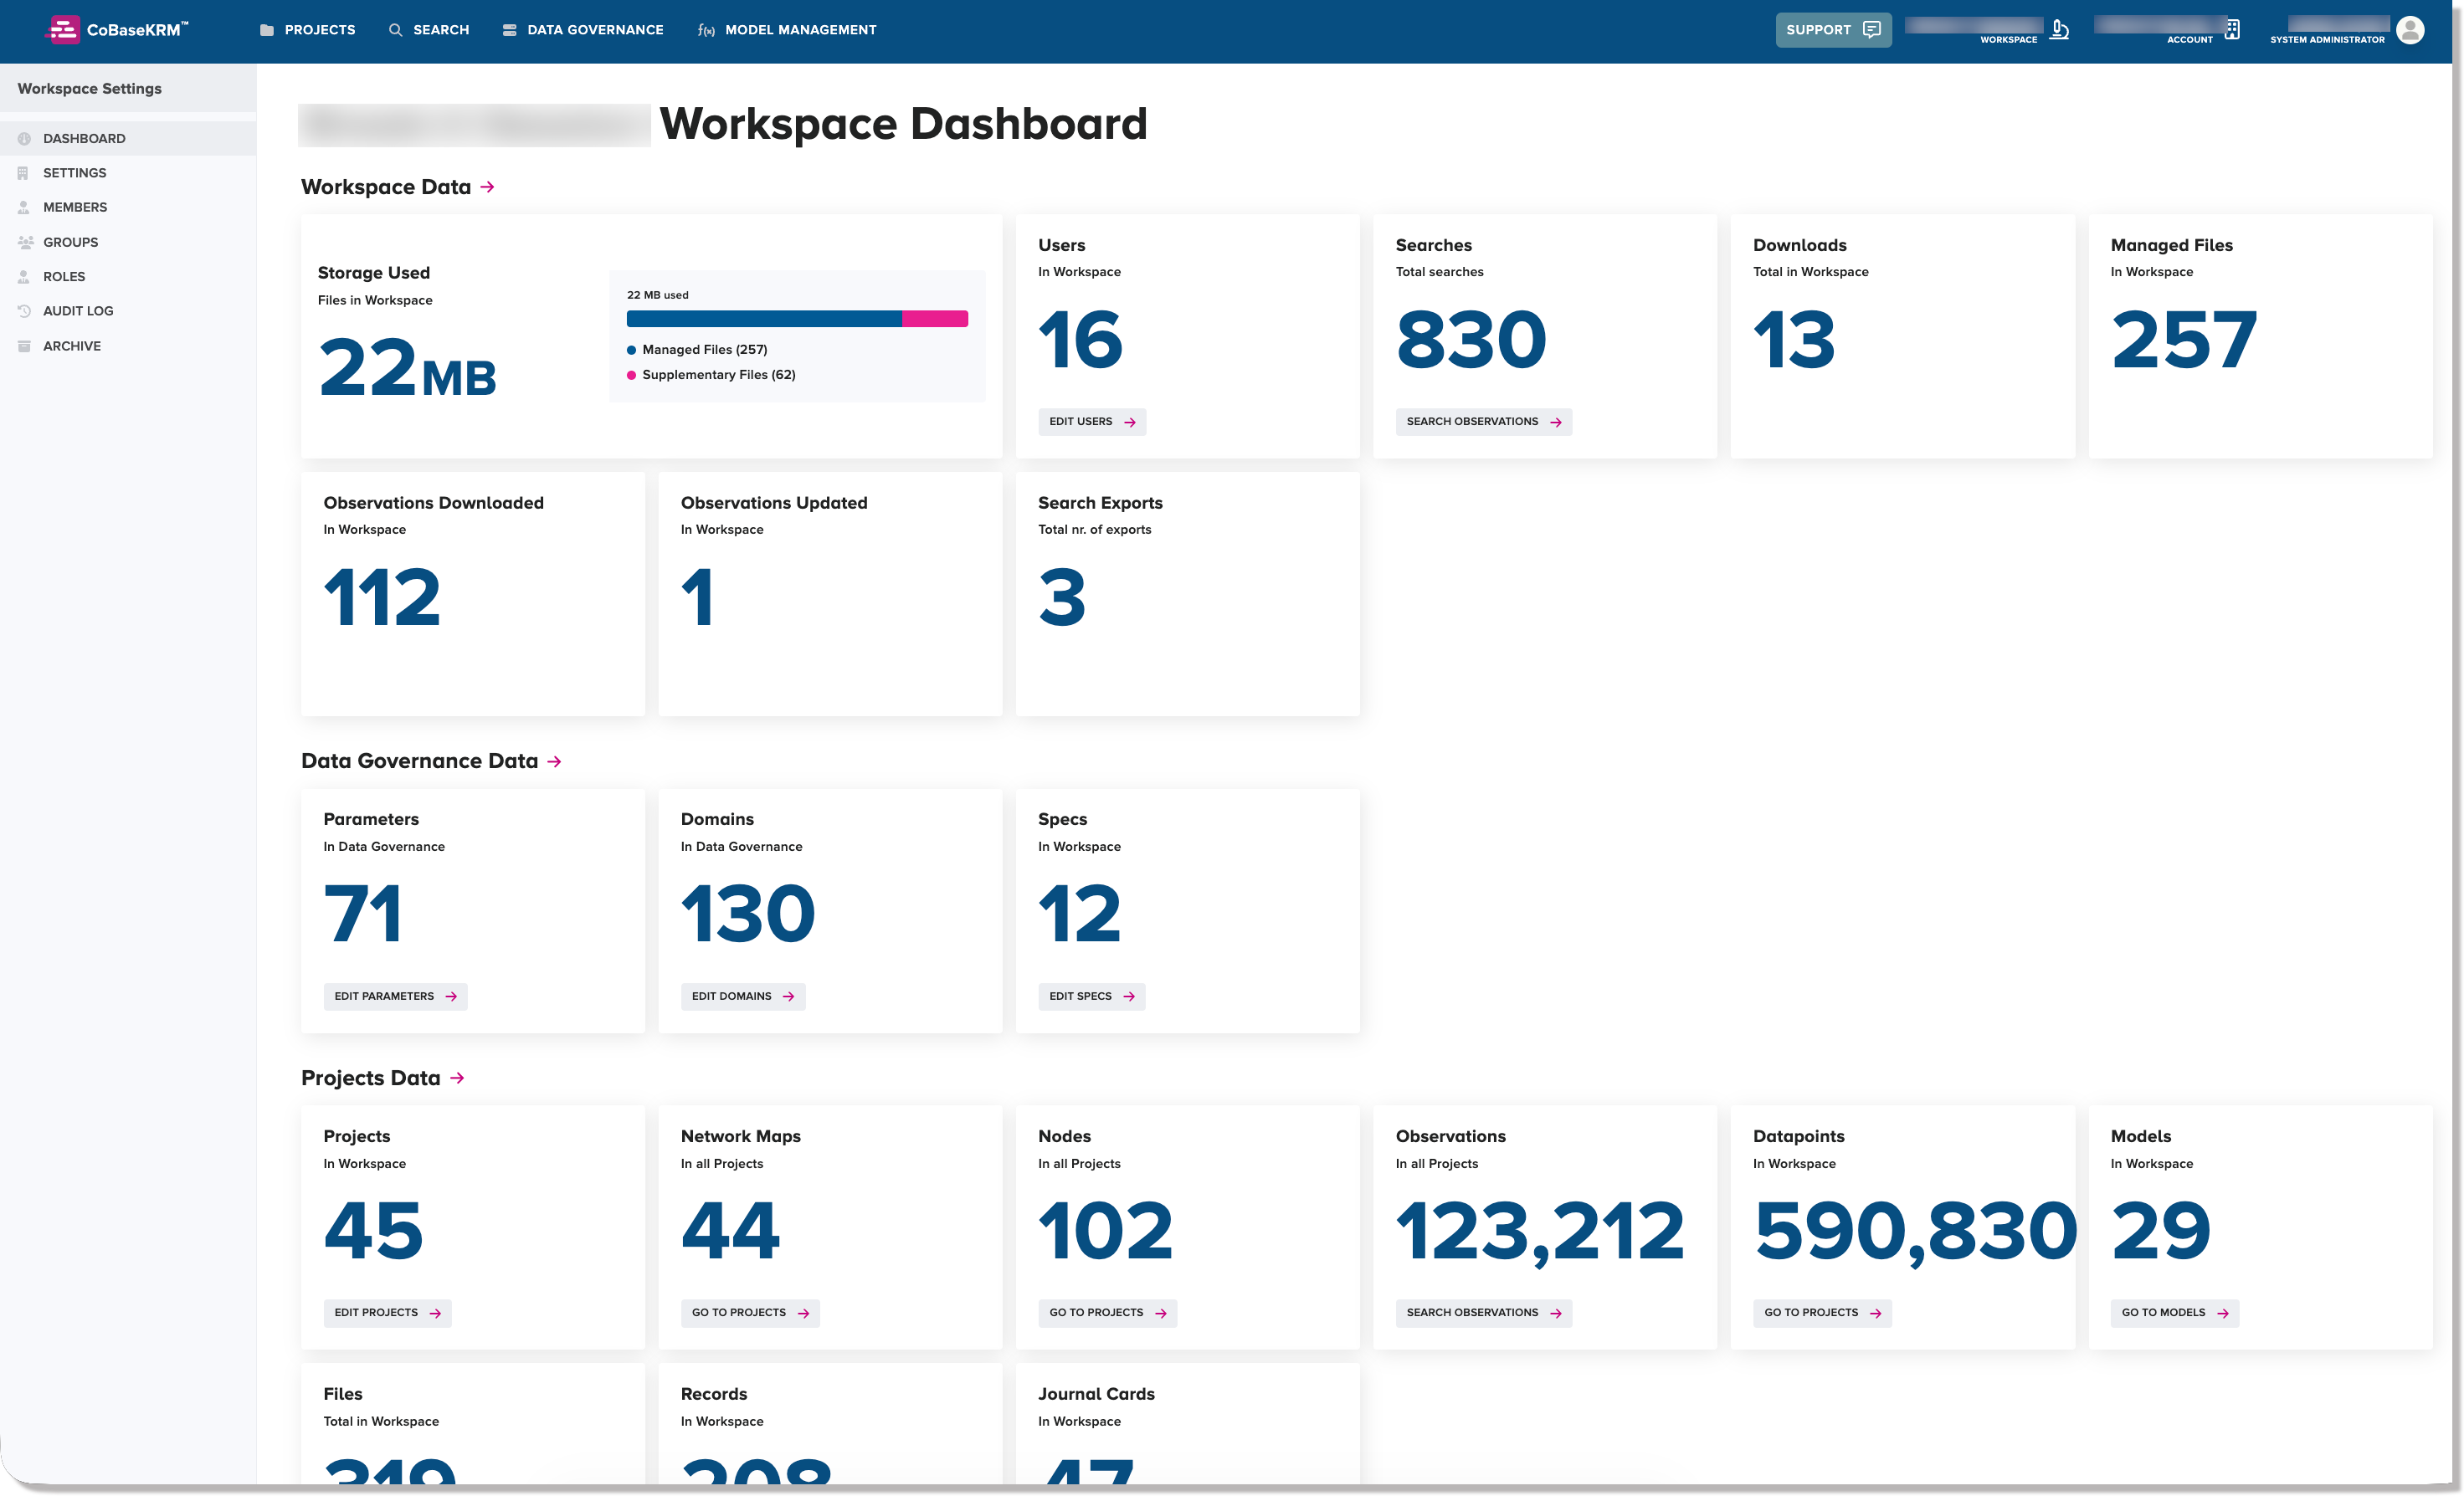Click Go To Projects under Network Maps
The height and width of the screenshot is (1496, 2464).
(750, 1313)
